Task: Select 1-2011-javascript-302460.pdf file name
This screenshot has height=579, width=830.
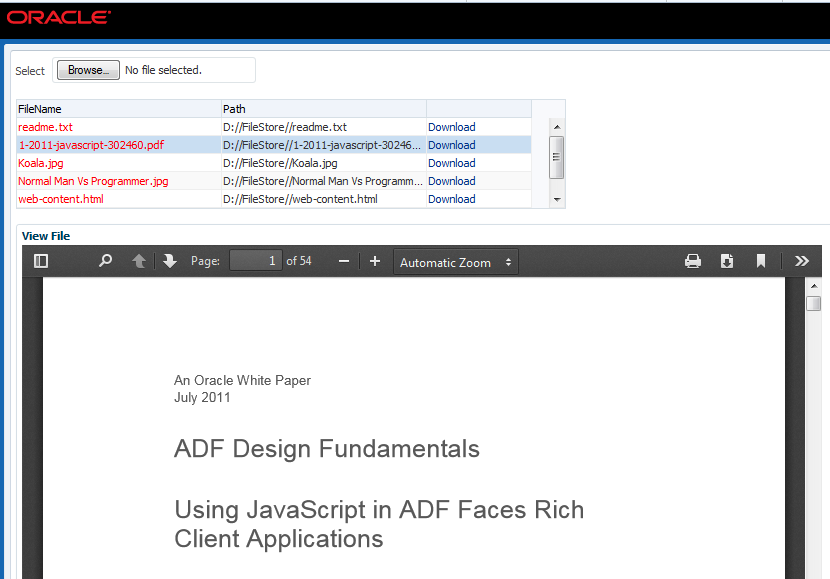Action: click(92, 145)
